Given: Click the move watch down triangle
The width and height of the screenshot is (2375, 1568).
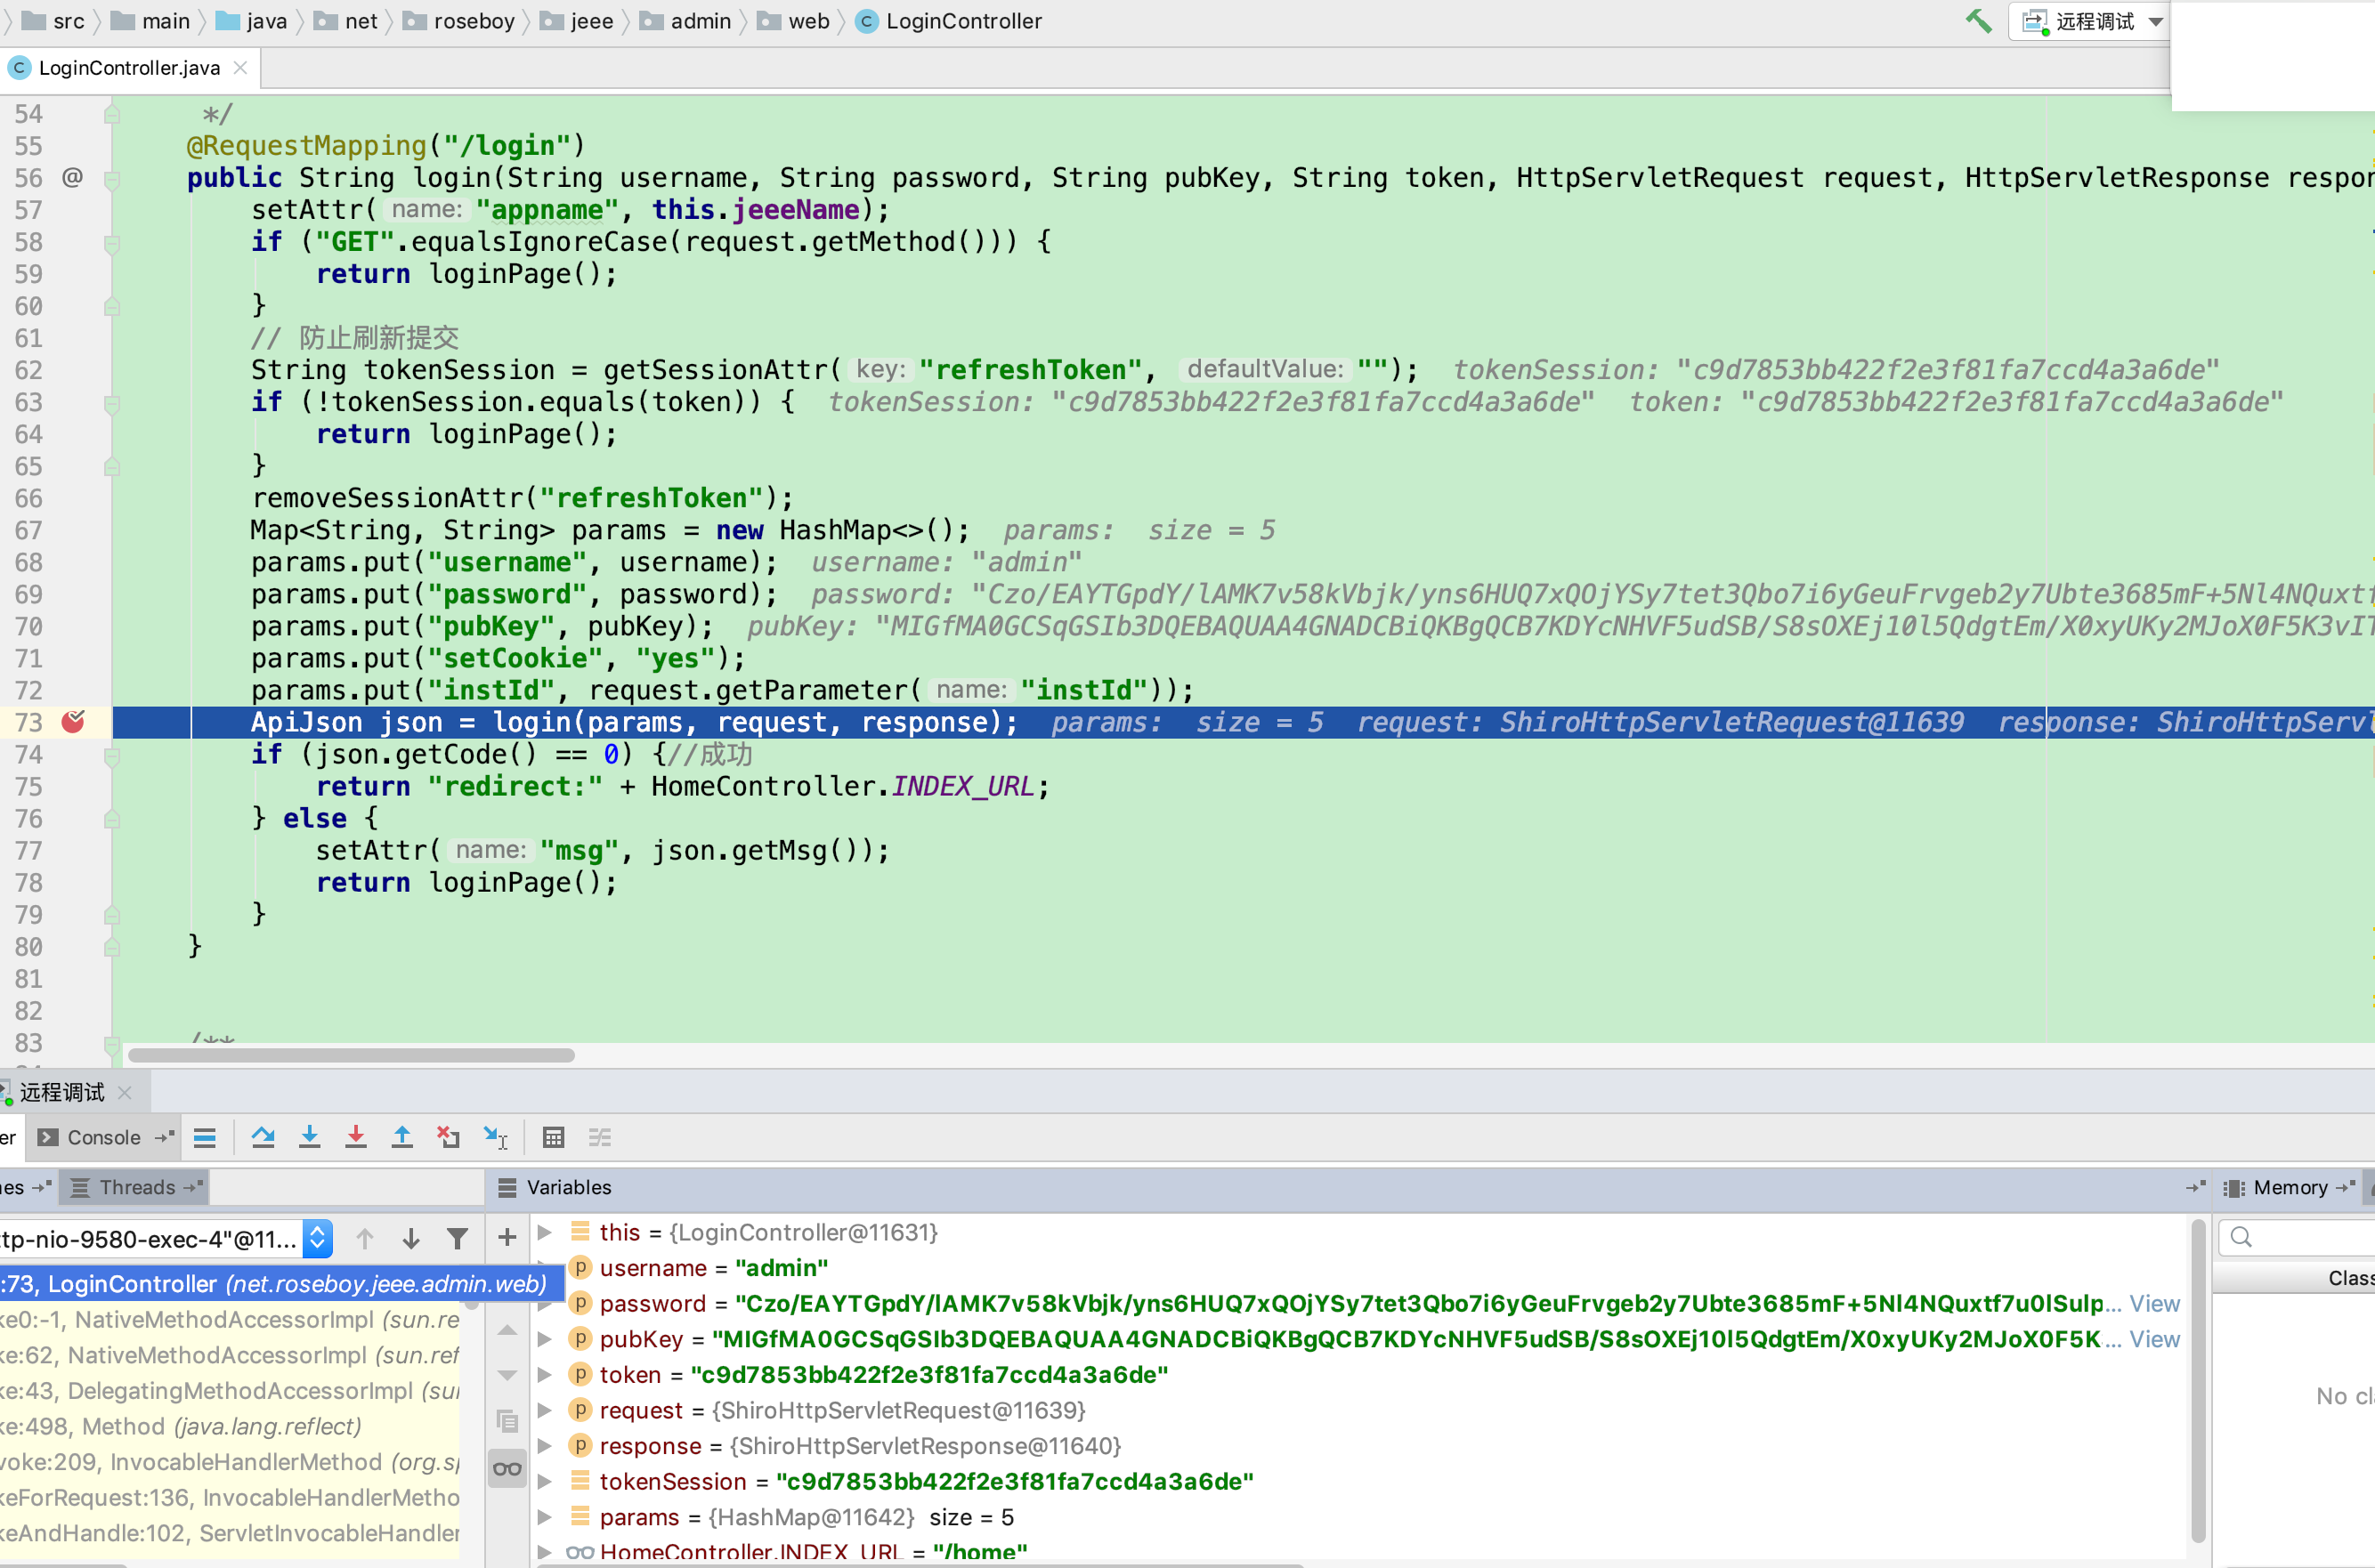Looking at the screenshot, I should [507, 1376].
